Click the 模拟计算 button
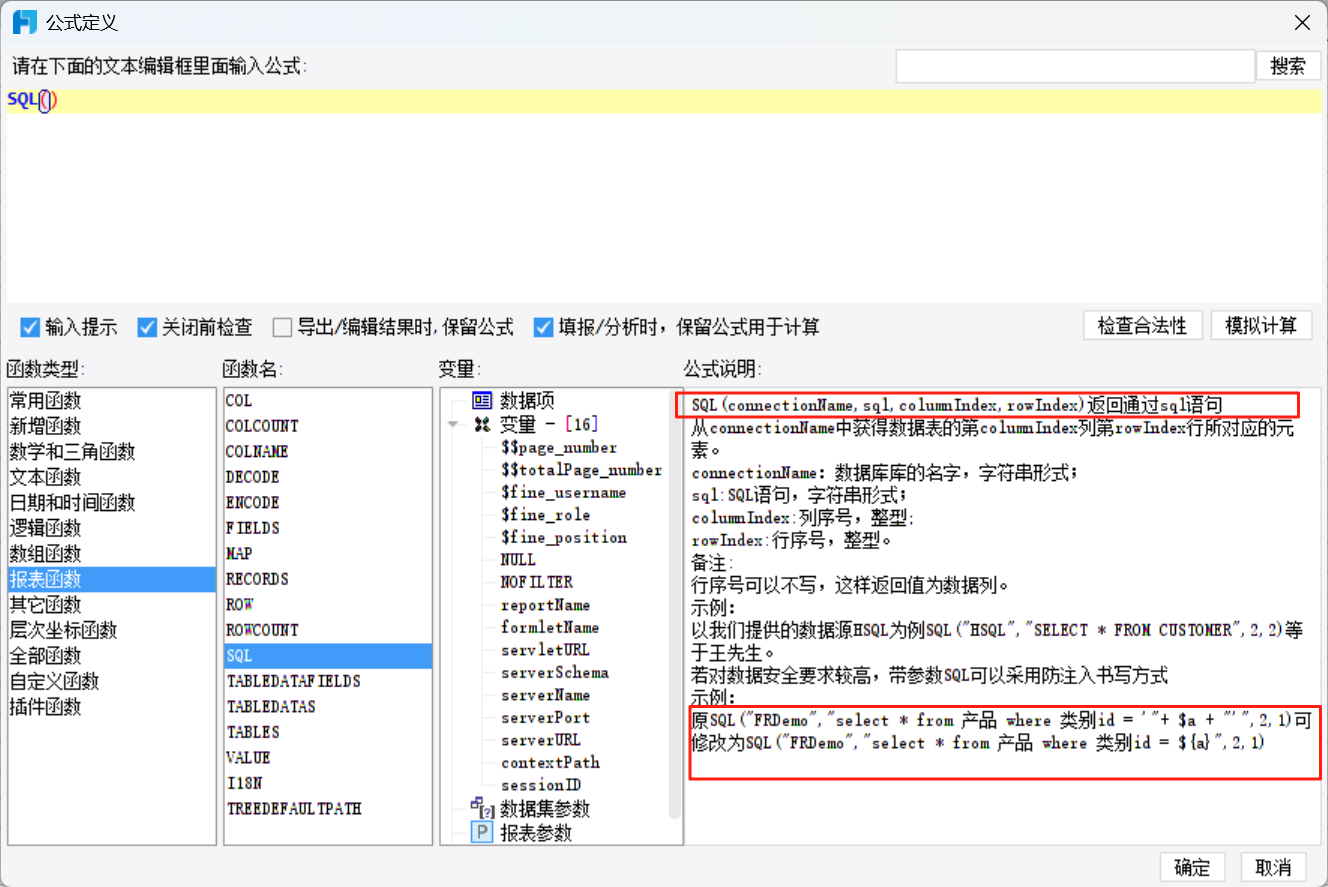The width and height of the screenshot is (1328, 887). (x=1261, y=326)
